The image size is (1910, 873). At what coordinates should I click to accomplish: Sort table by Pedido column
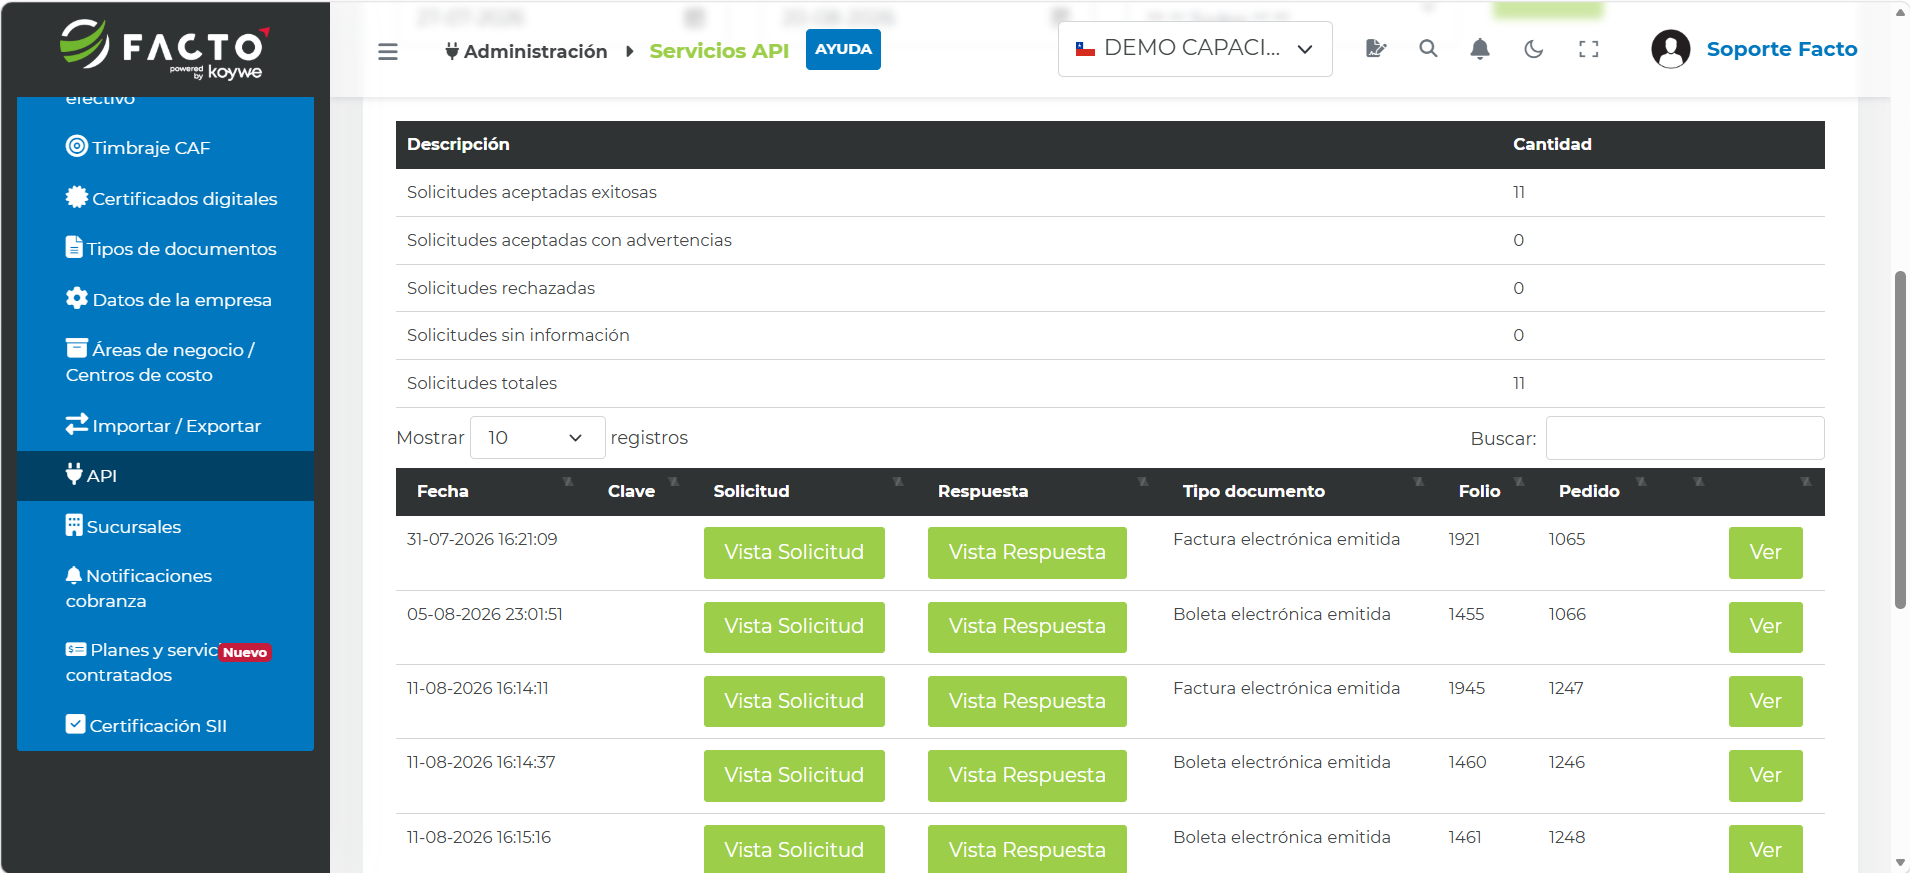point(1598,492)
